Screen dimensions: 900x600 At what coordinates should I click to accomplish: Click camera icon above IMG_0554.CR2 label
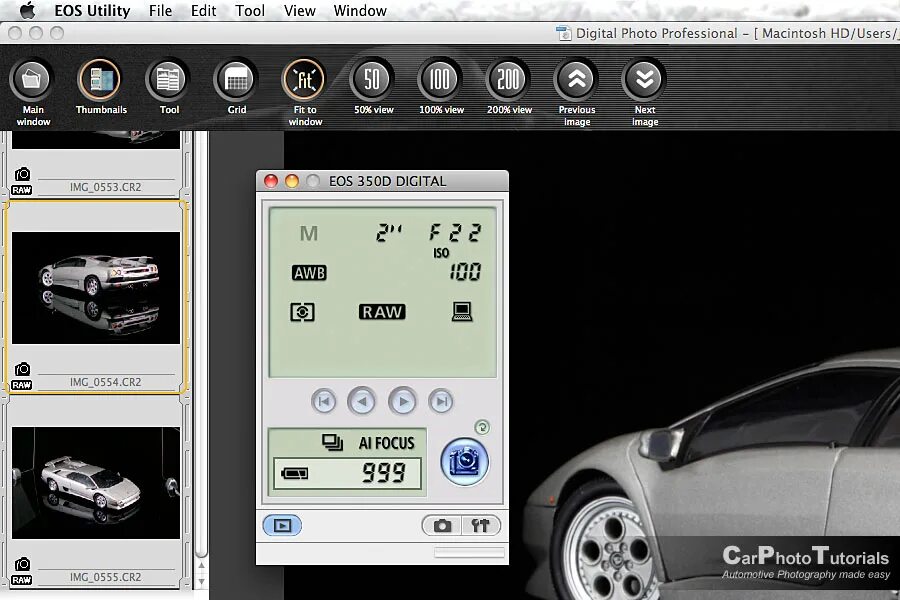tap(22, 369)
